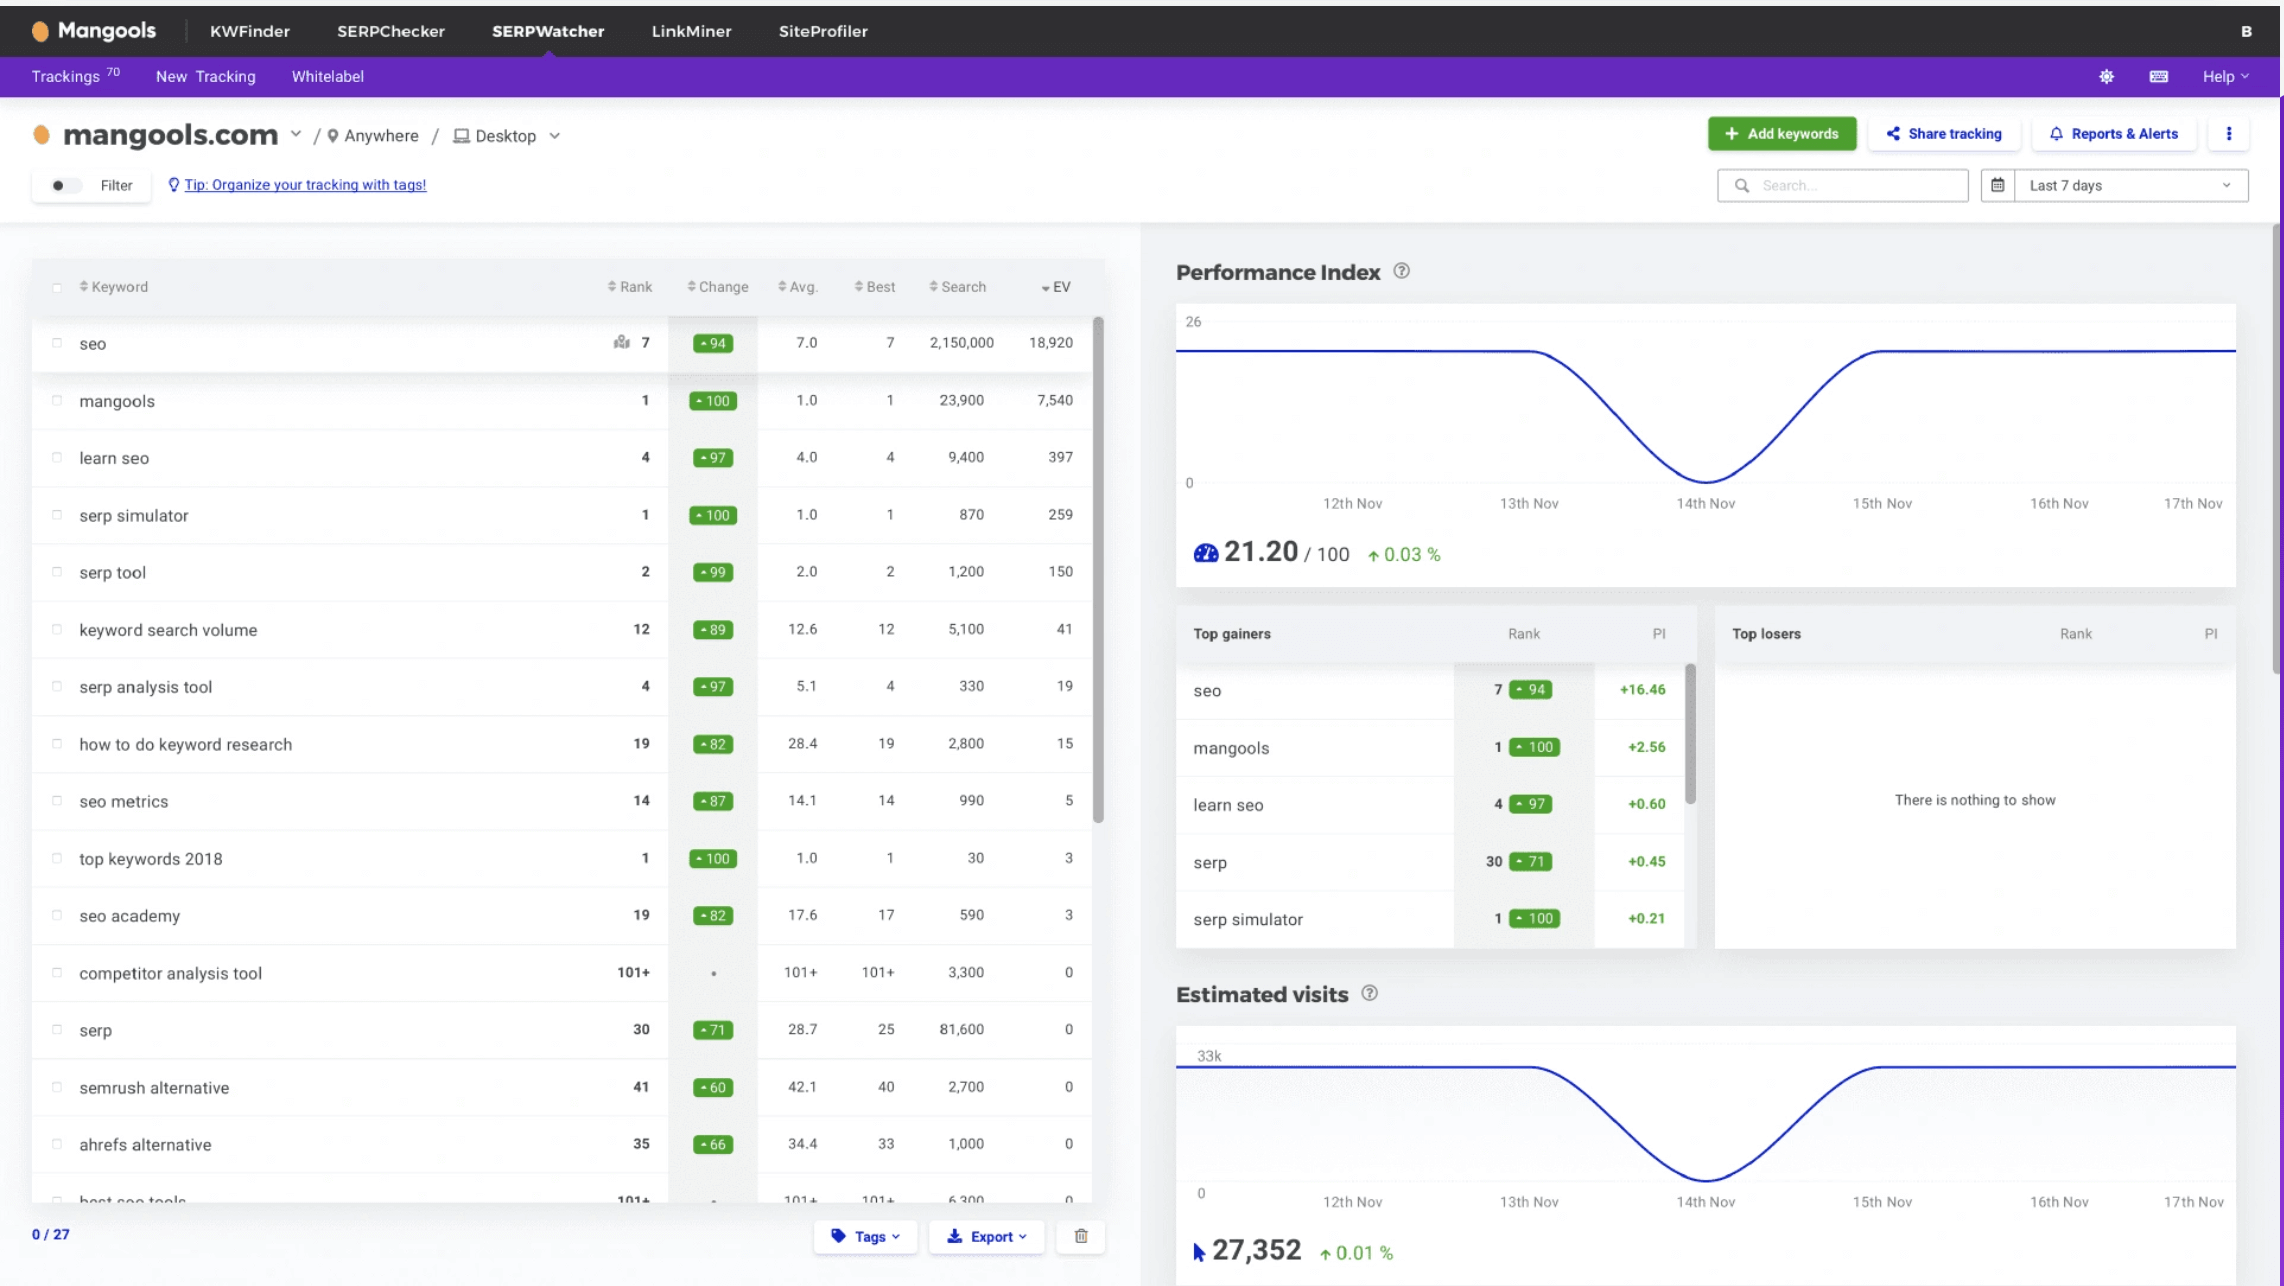
Task: Check the select-all keywords checkbox in header
Action: point(57,287)
